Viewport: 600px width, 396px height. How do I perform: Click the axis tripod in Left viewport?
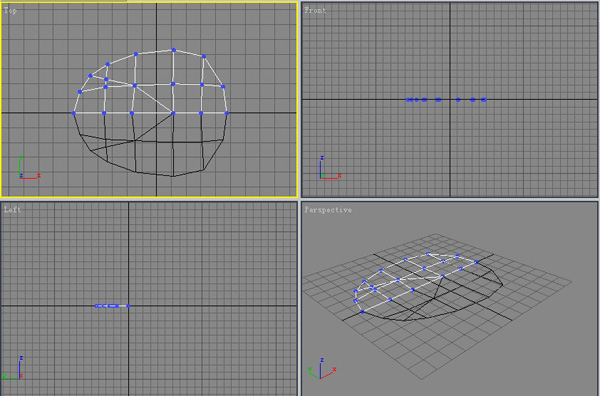tap(13, 368)
